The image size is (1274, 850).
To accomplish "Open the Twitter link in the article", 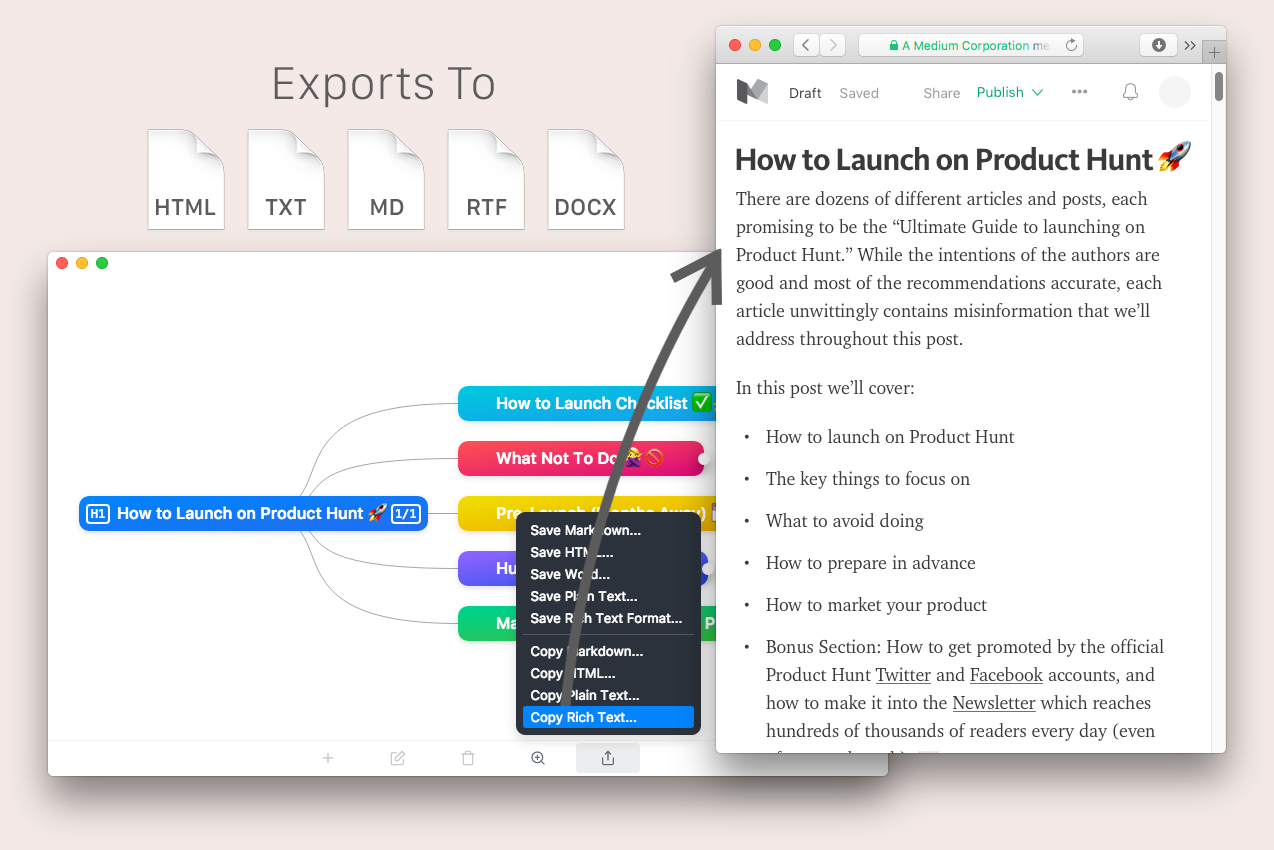I will [x=903, y=675].
